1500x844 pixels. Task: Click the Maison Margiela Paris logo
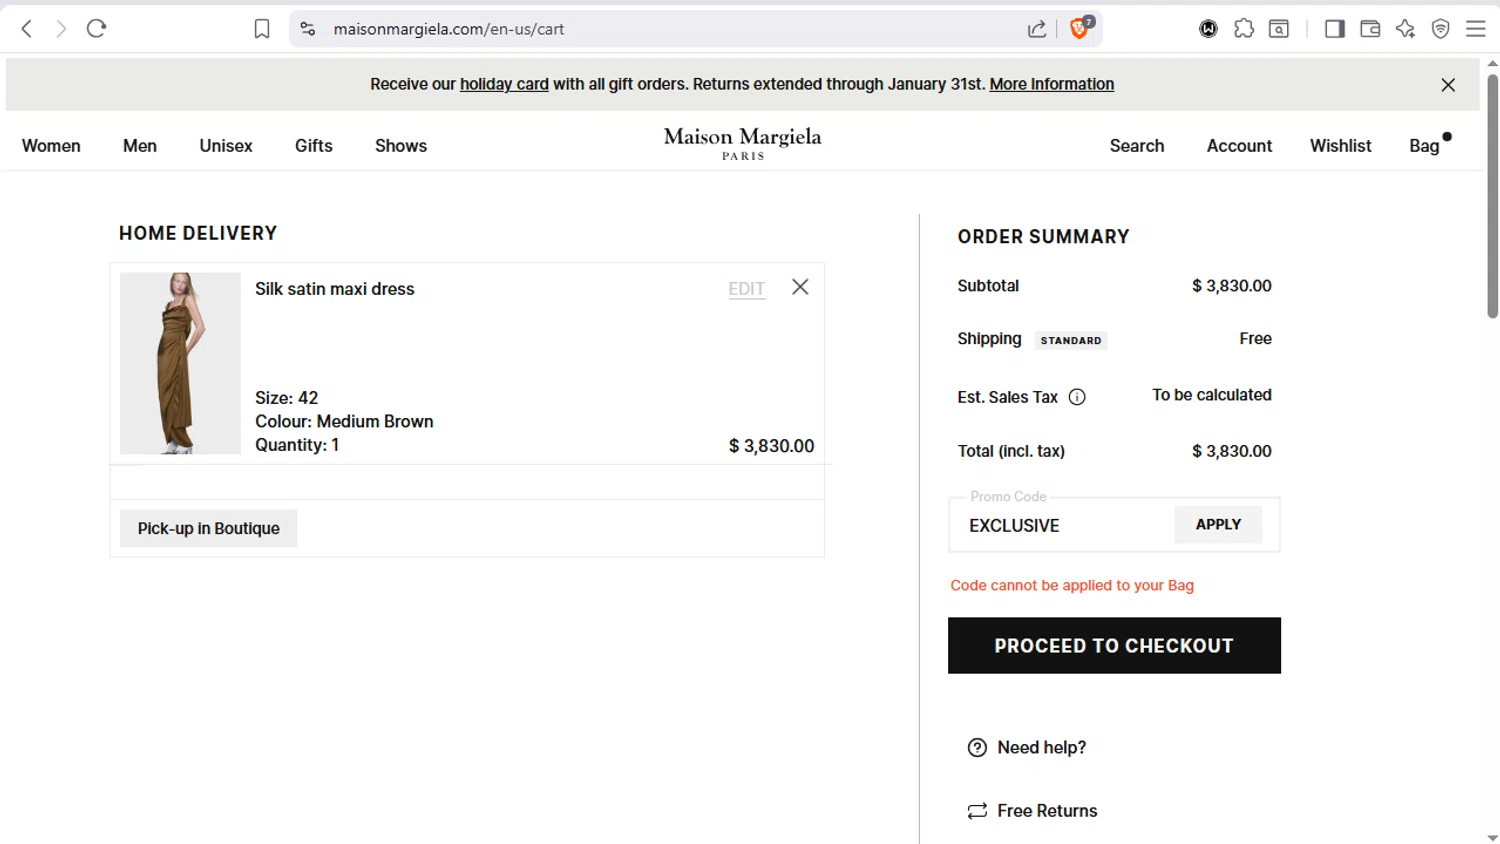click(x=743, y=143)
